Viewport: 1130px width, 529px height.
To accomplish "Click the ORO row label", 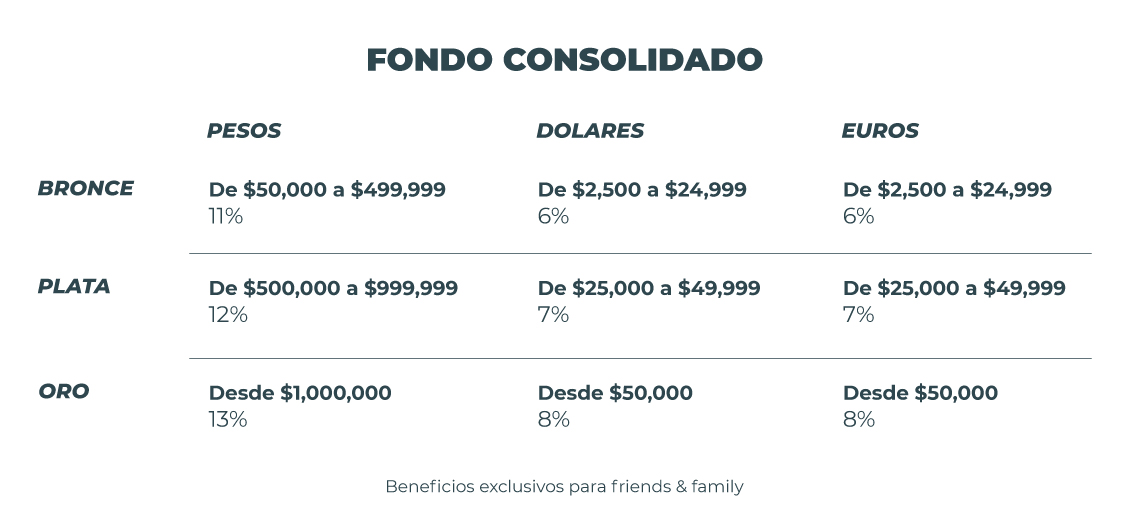I will click(x=63, y=391).
